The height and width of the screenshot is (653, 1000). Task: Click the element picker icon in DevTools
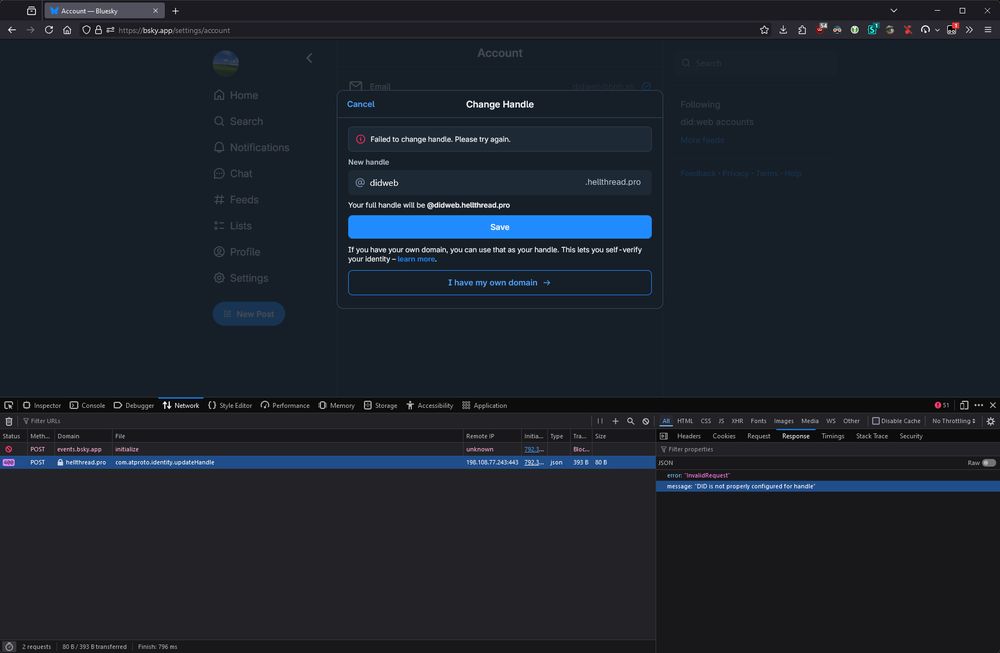click(x=8, y=405)
